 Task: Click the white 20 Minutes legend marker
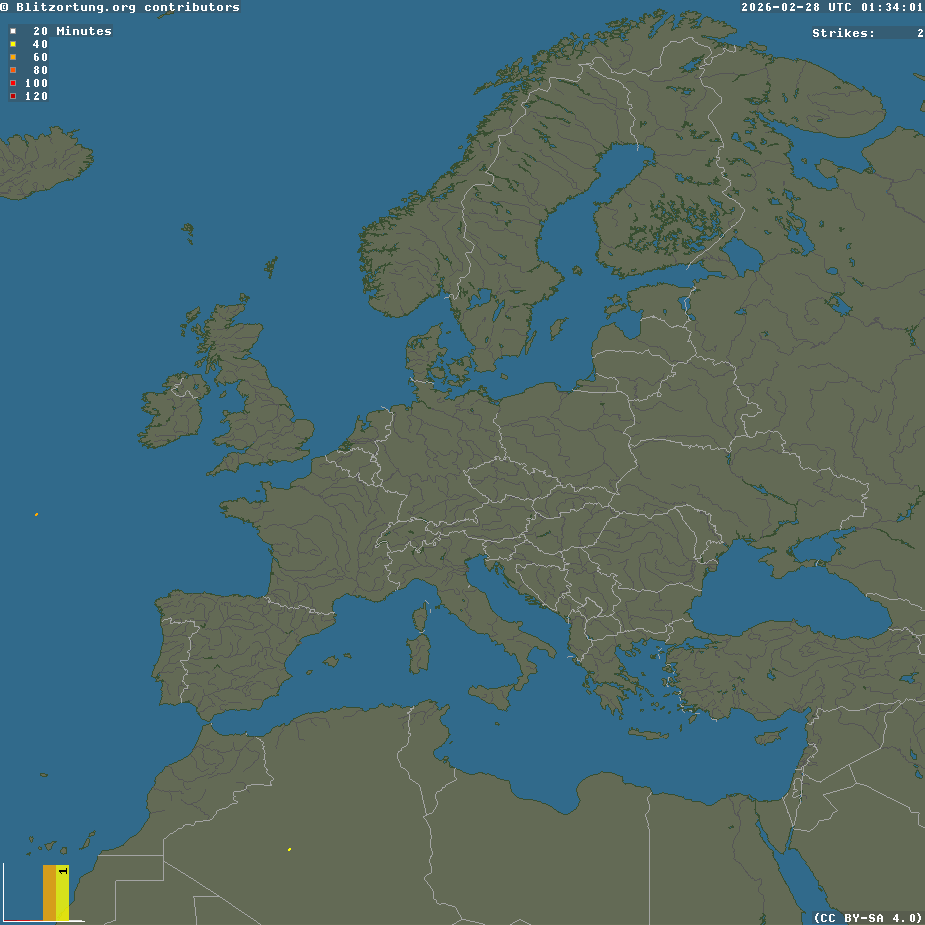tap(13, 31)
